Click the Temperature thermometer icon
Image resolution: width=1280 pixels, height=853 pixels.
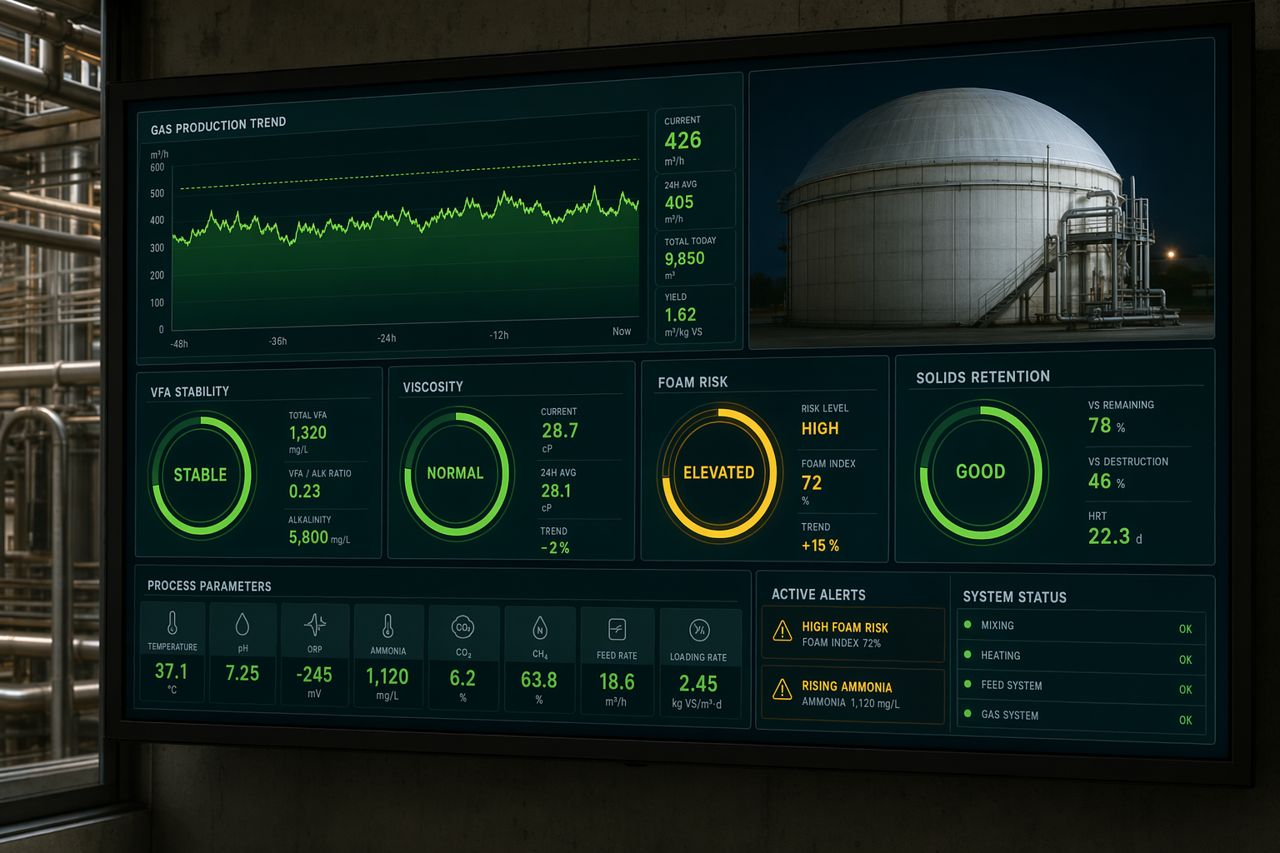(x=172, y=623)
